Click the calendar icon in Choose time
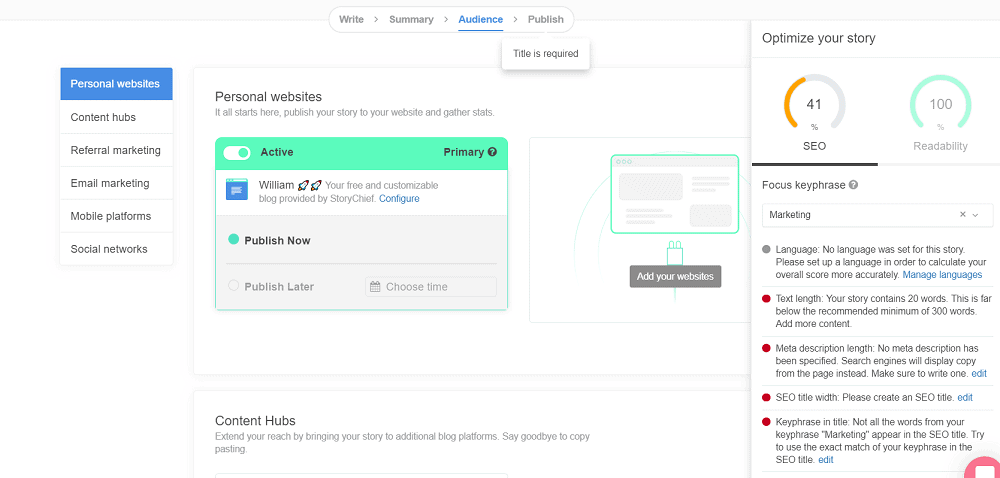The width and height of the screenshot is (1000, 478). [376, 287]
